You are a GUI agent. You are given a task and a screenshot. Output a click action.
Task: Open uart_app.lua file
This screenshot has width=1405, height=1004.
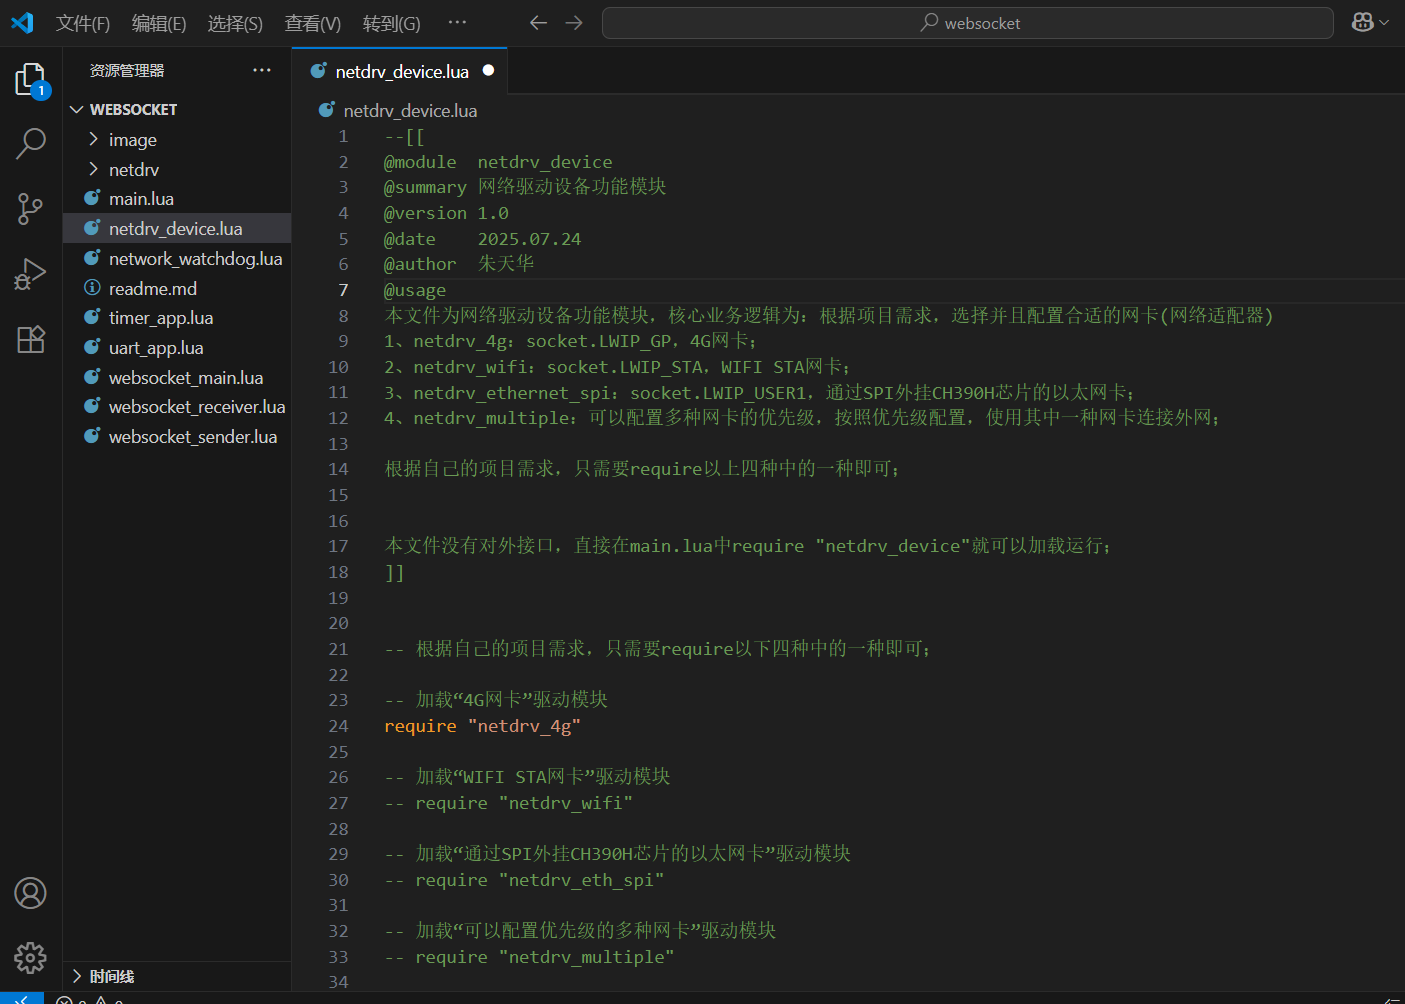pyautogui.click(x=177, y=348)
